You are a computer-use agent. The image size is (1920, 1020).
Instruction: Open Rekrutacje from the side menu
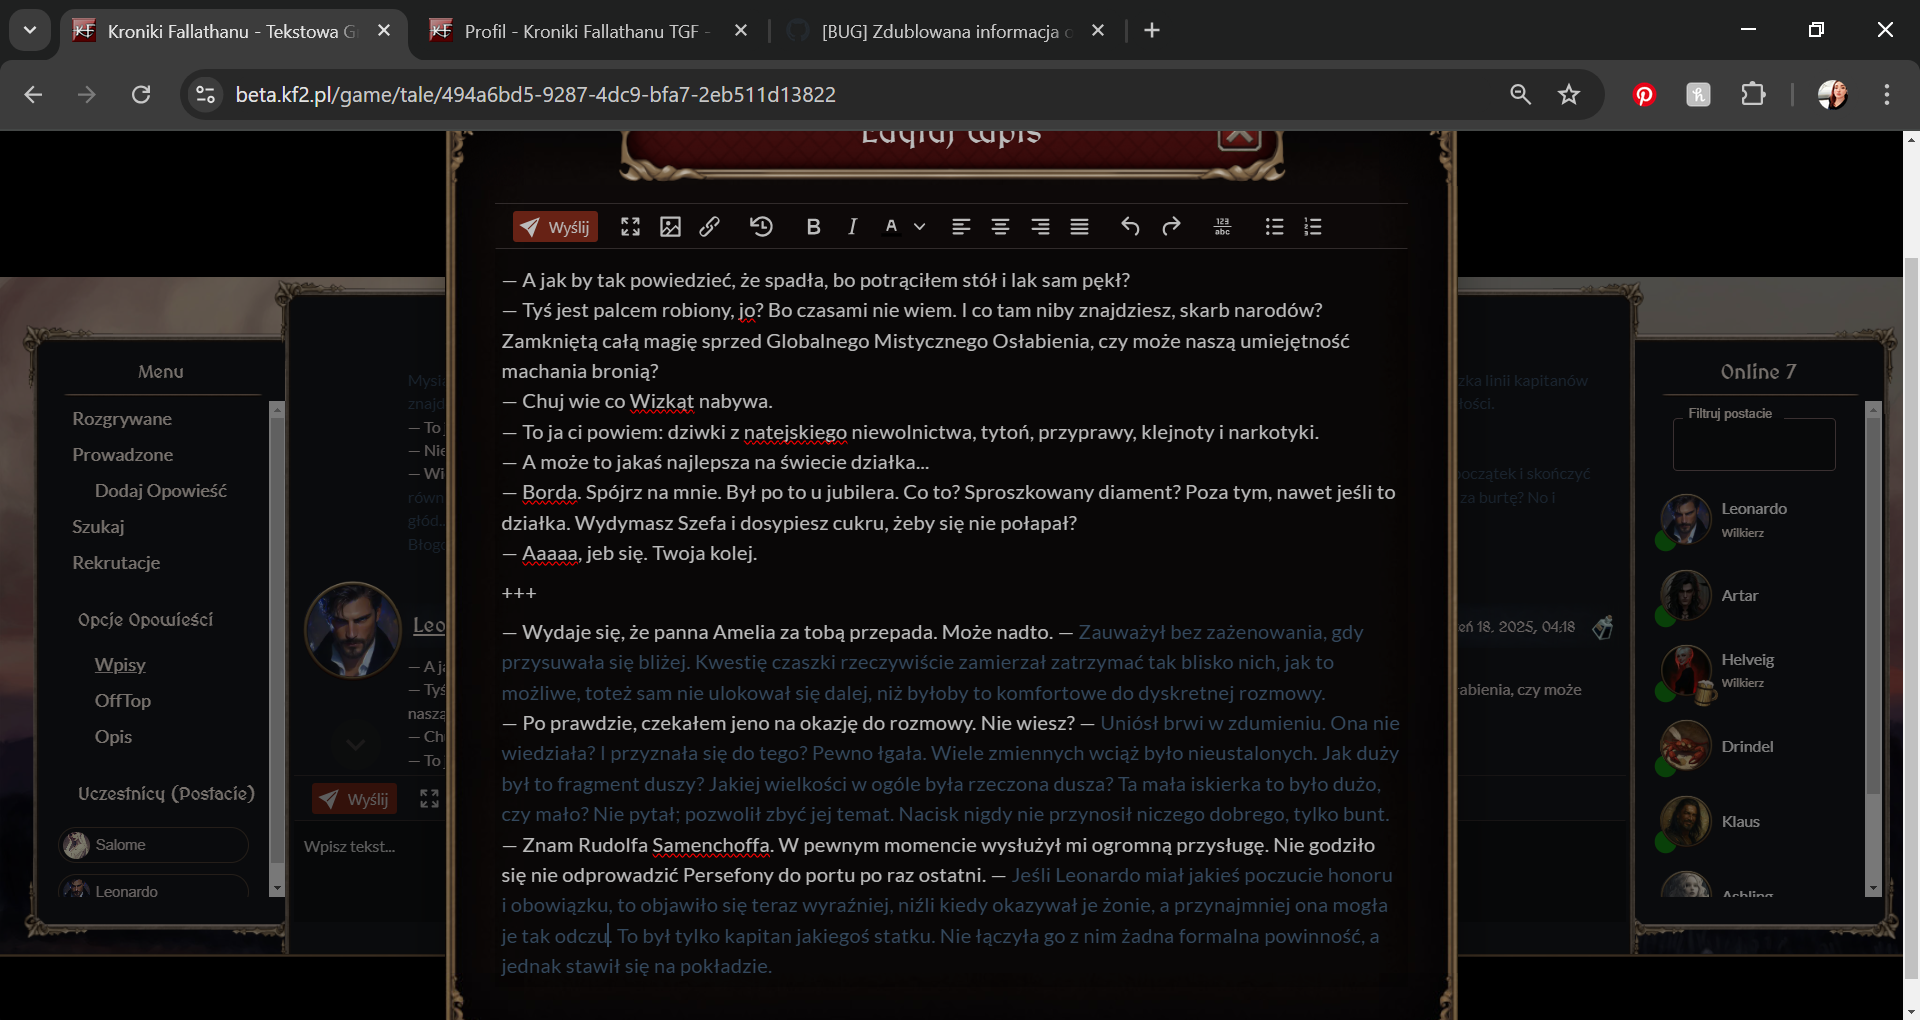pyautogui.click(x=116, y=563)
